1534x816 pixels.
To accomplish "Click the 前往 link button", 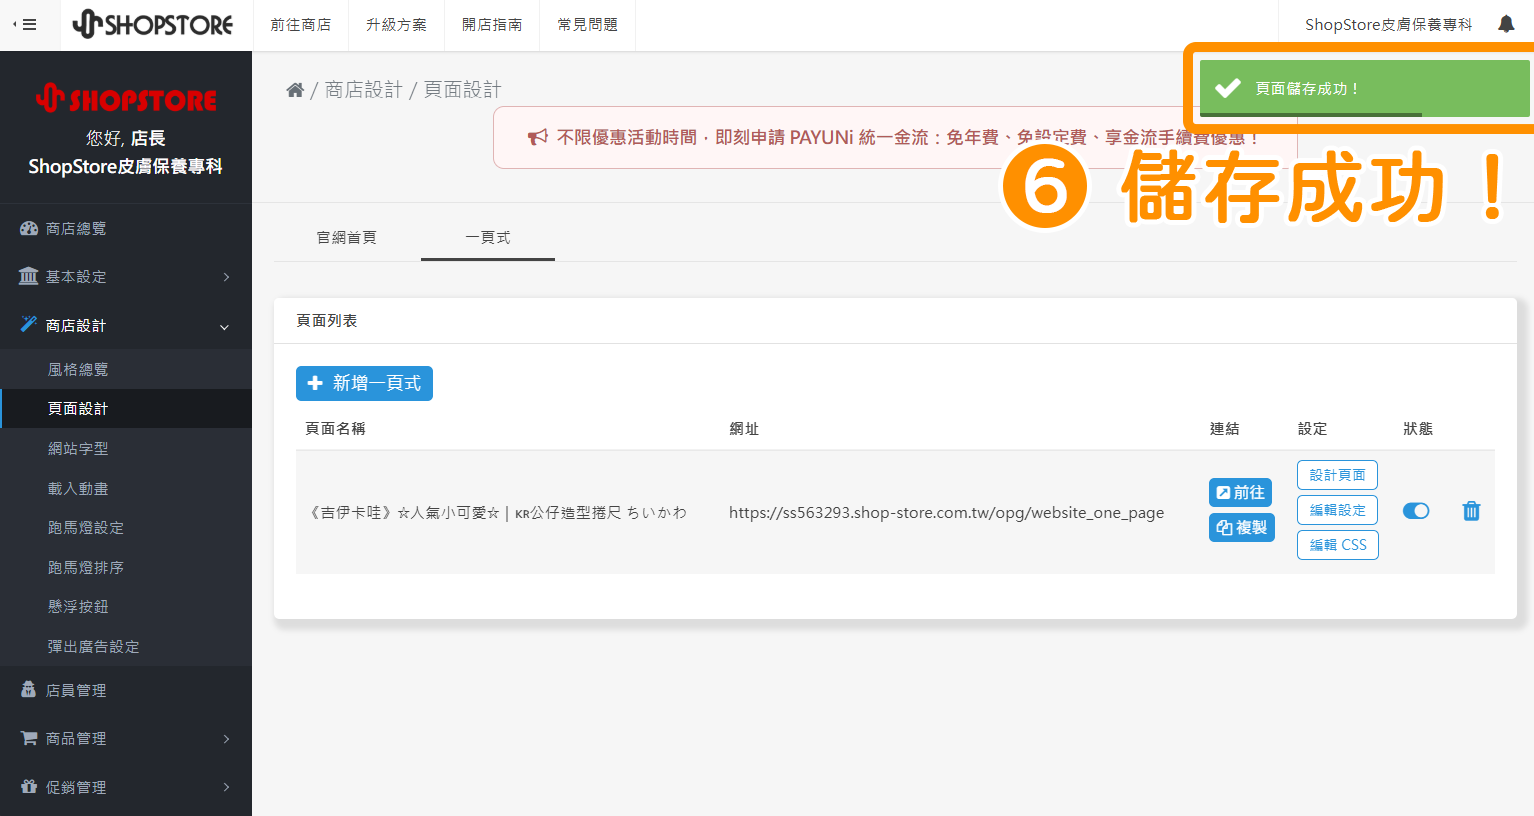I will click(1240, 492).
